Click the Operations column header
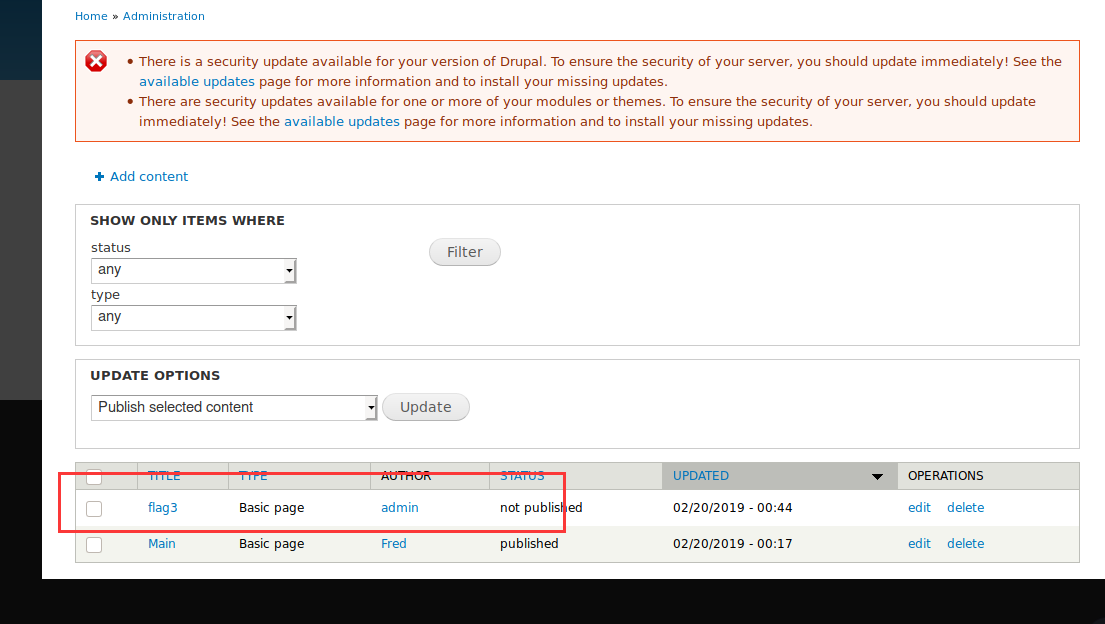This screenshot has width=1105, height=624. pos(945,476)
